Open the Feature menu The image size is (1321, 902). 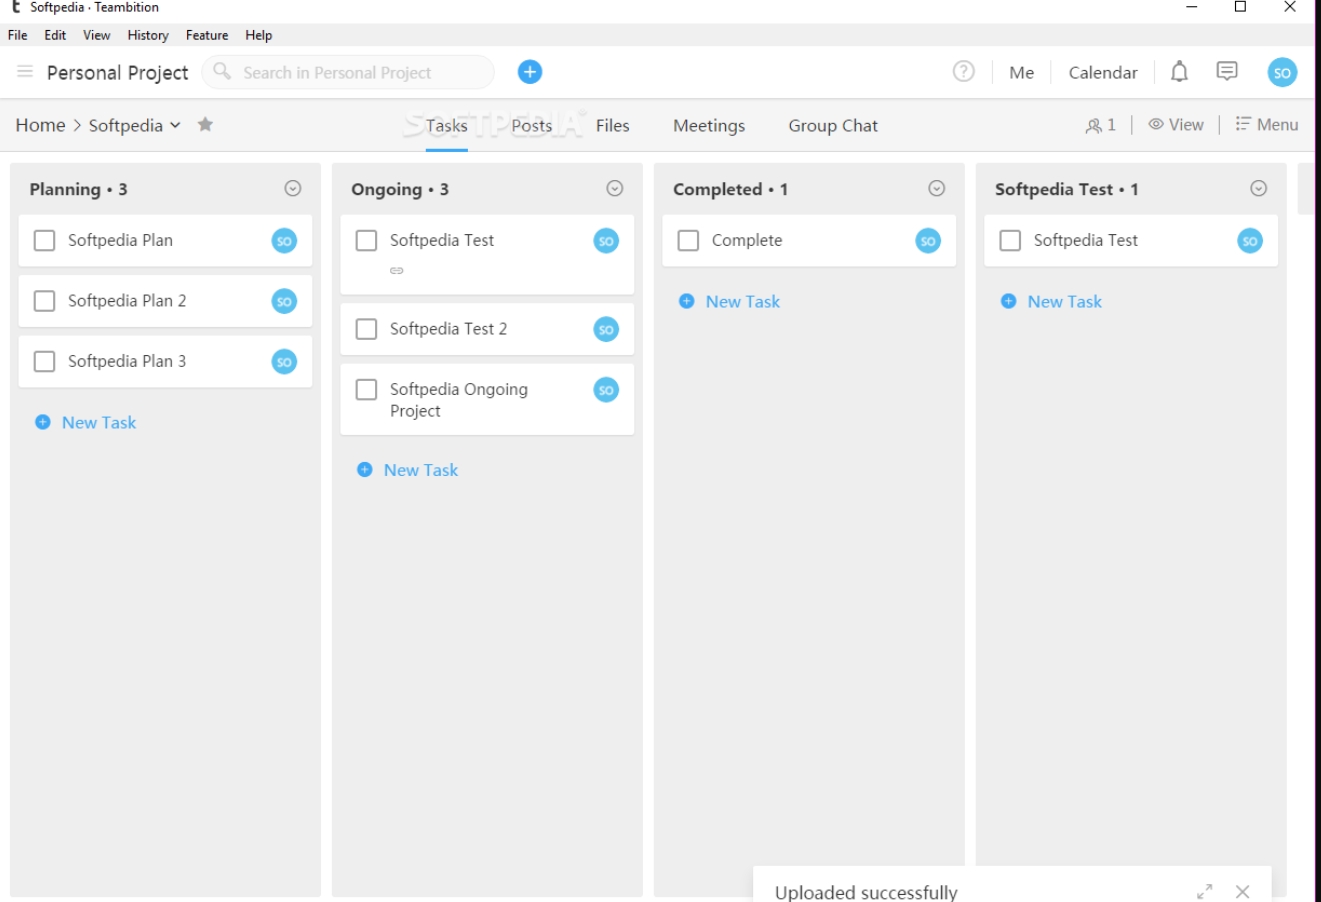tap(207, 35)
